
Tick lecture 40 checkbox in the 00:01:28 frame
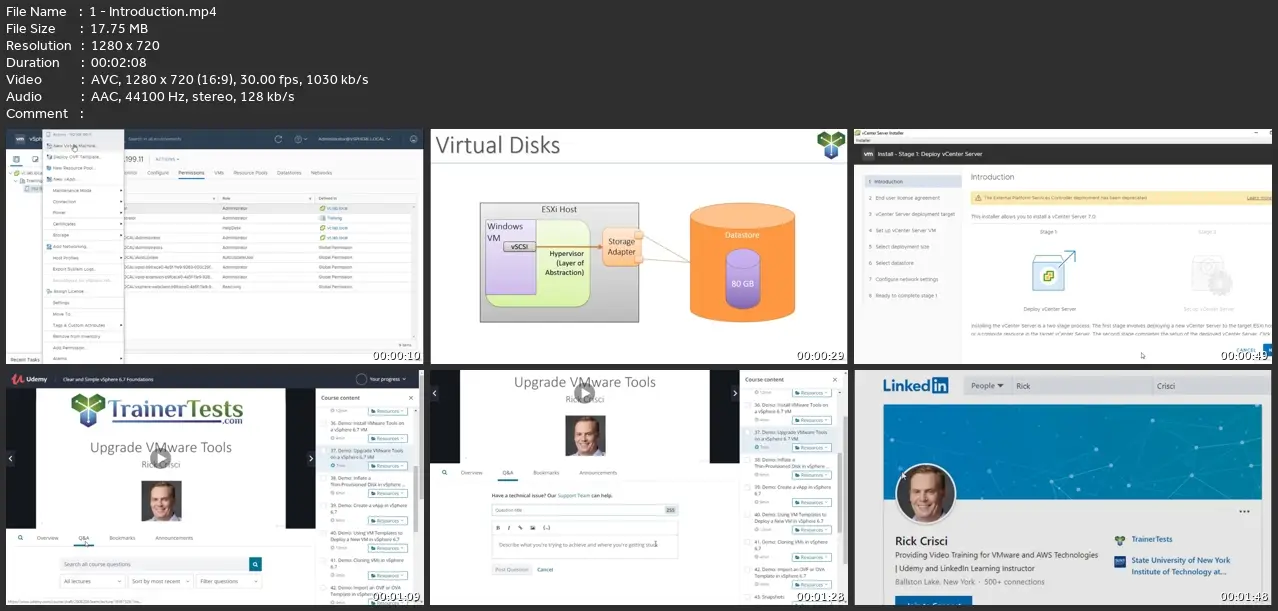748,515
